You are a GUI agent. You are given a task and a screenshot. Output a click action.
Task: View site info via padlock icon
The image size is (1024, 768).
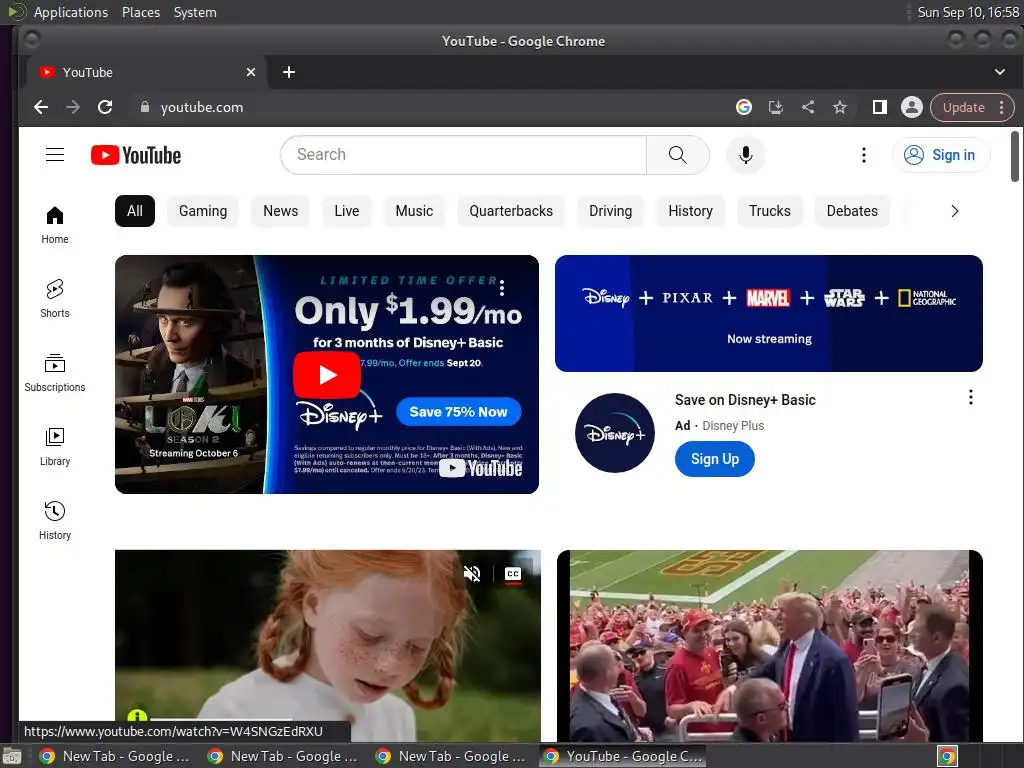pyautogui.click(x=145, y=107)
